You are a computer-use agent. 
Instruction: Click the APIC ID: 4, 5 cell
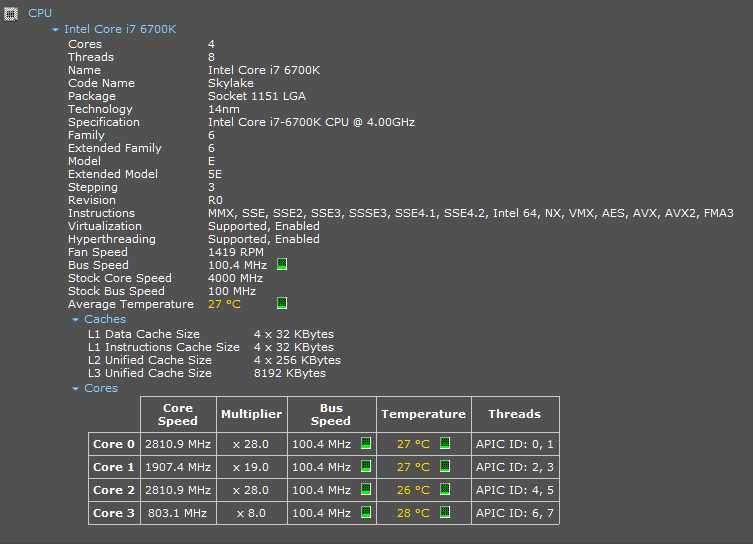[515, 490]
